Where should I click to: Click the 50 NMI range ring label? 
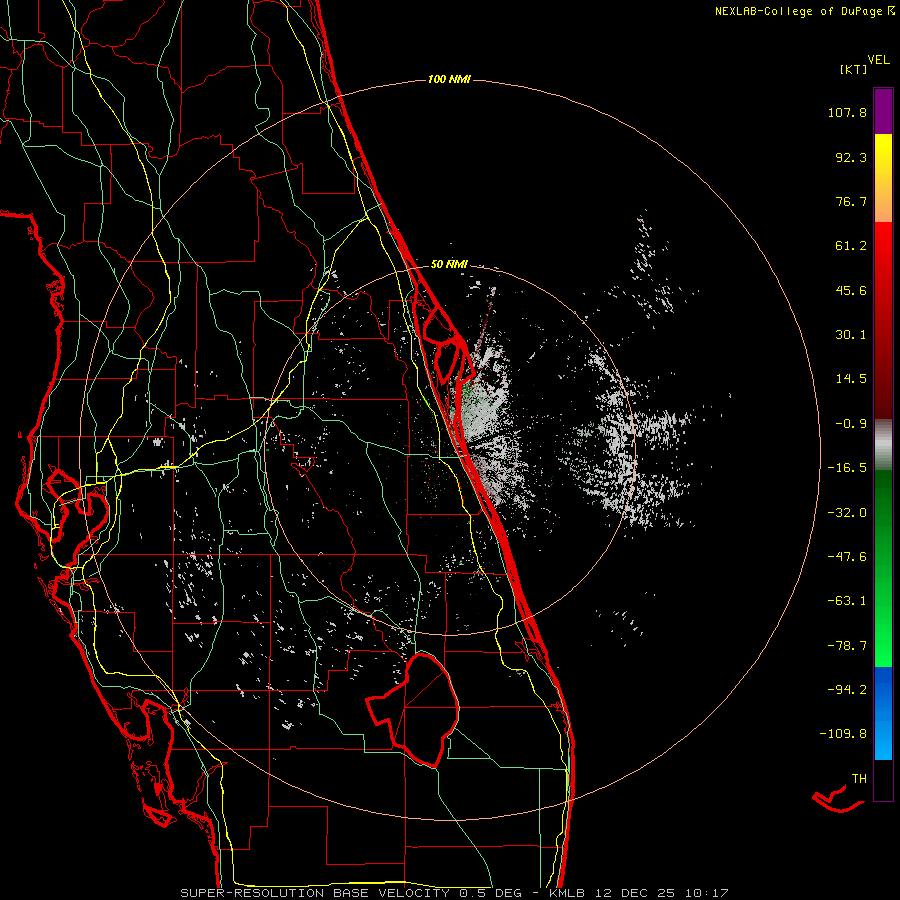(449, 264)
